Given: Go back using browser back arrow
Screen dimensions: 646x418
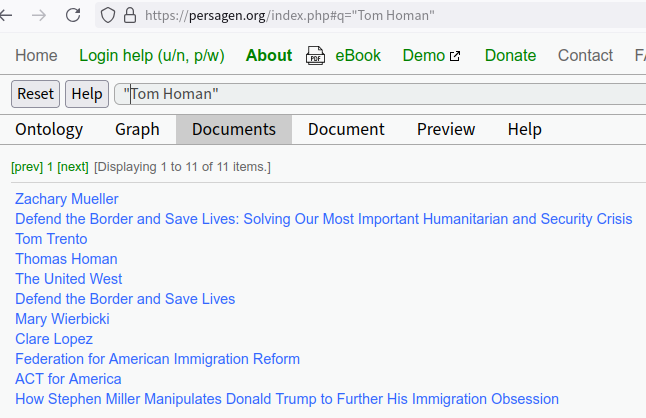Looking at the screenshot, I should (x=6, y=15).
